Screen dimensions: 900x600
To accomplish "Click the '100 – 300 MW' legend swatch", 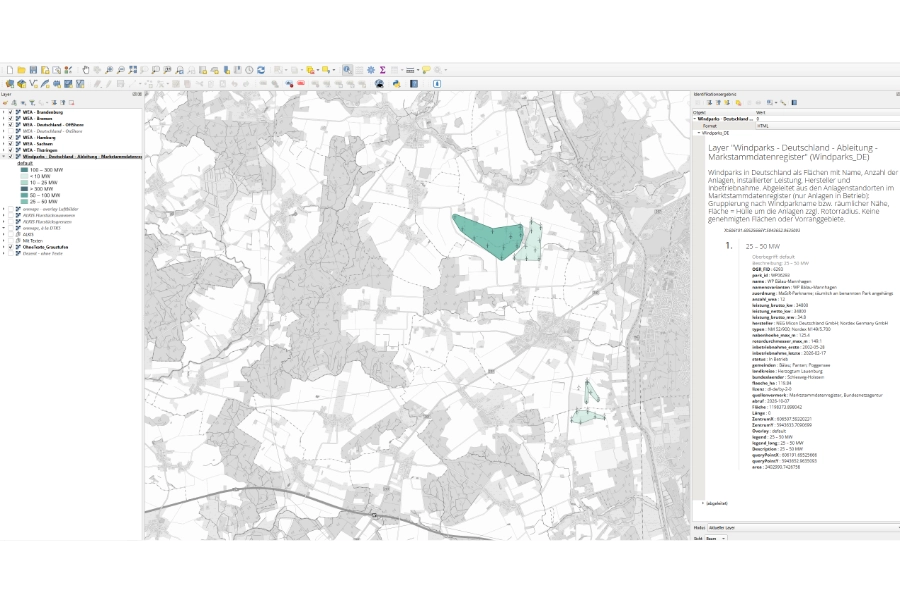I will click(24, 170).
